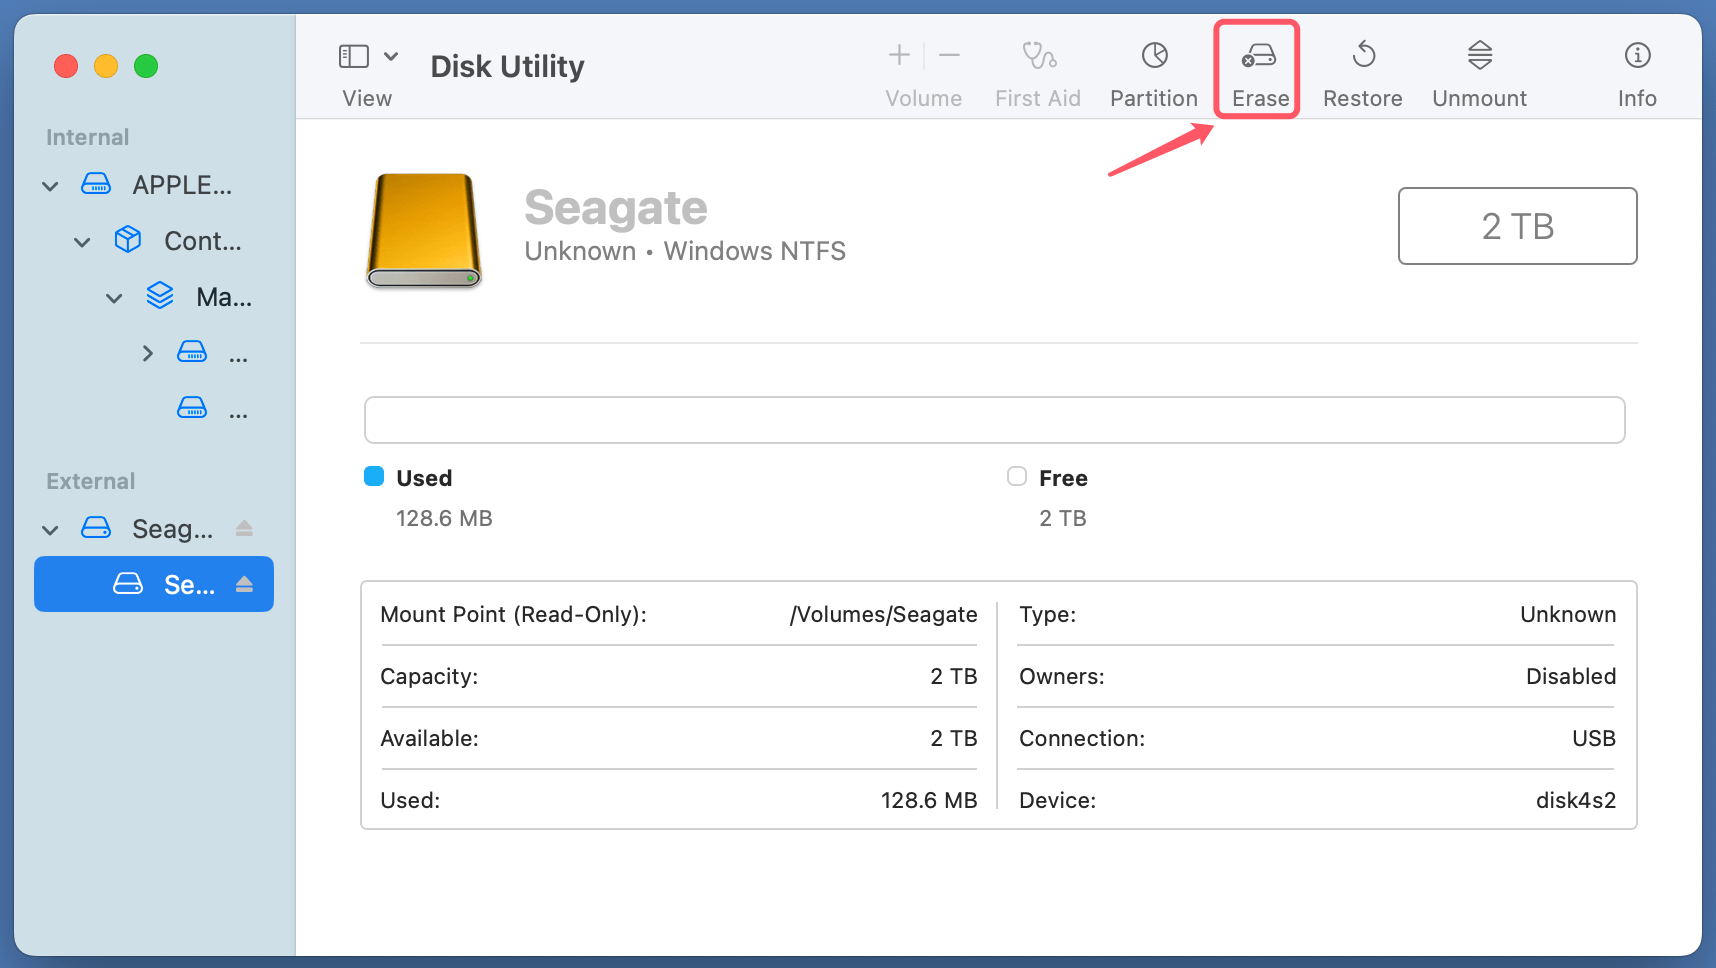The width and height of the screenshot is (1716, 968).
Task: Unmount the Seagate drive
Action: (x=1478, y=70)
